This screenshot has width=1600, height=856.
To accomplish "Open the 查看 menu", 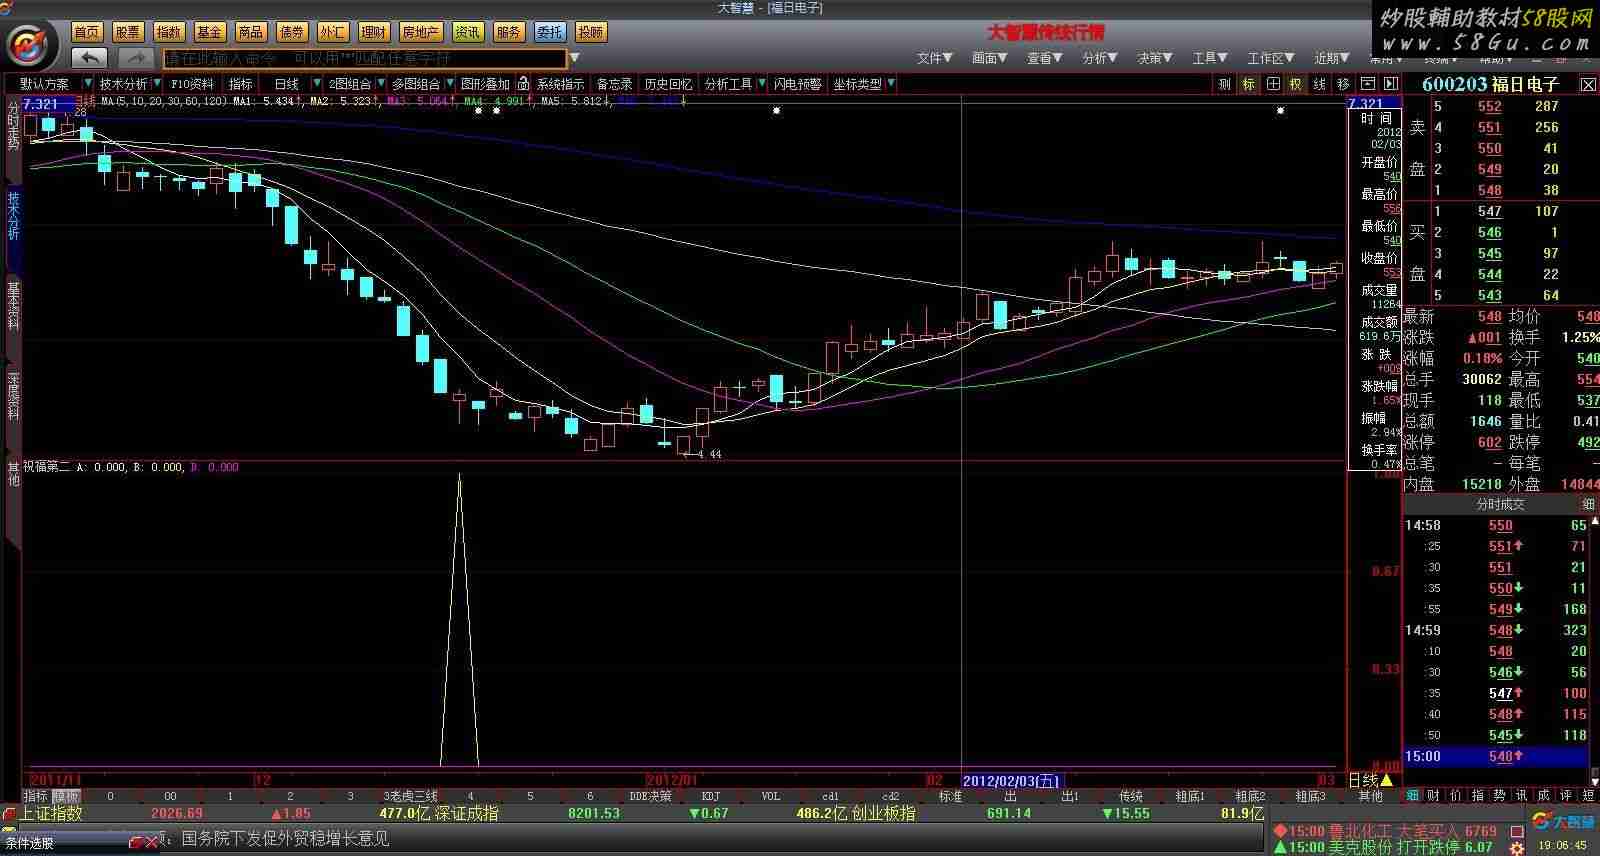I will (x=1044, y=58).
